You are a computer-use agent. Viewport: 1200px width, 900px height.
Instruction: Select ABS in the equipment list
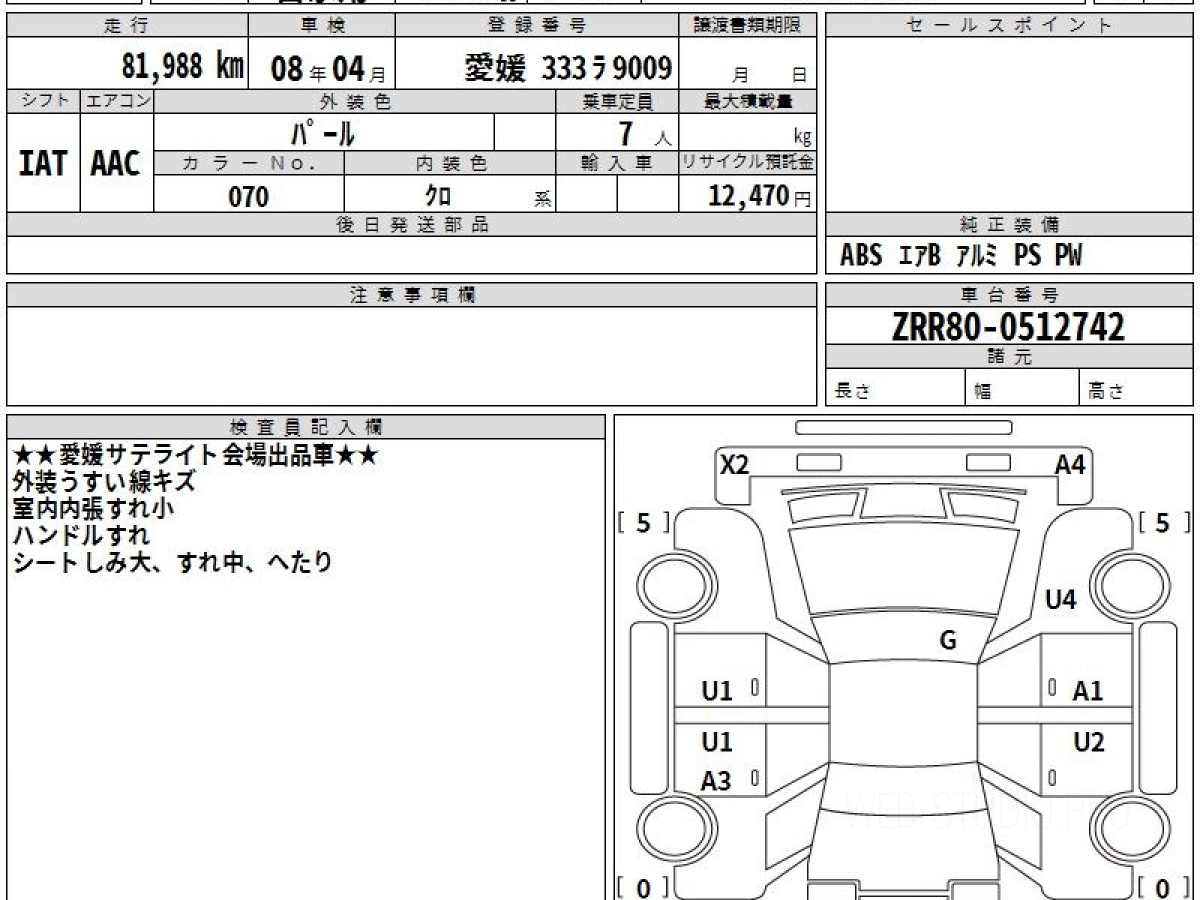(860, 256)
